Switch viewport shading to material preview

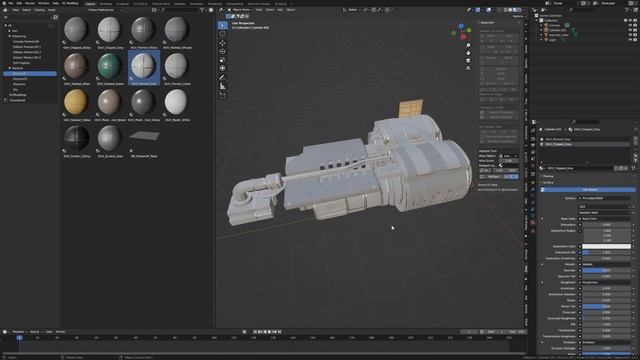click(515, 10)
